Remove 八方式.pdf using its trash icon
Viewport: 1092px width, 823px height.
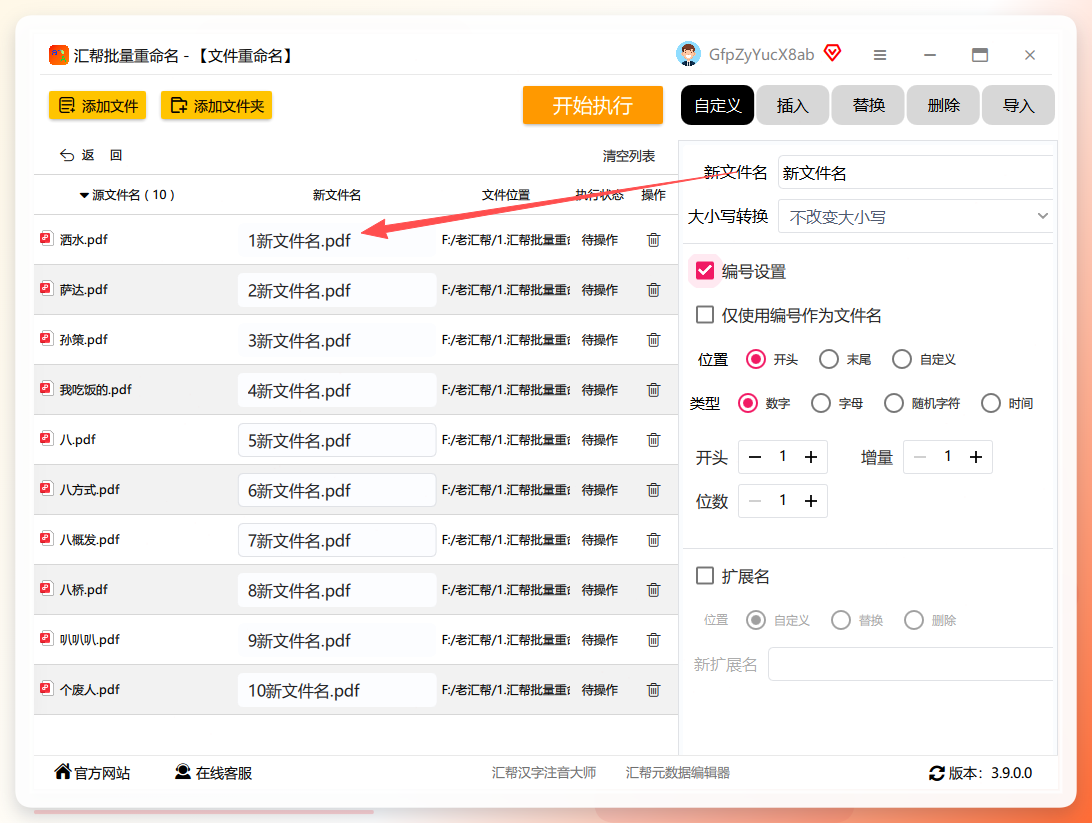click(x=653, y=490)
